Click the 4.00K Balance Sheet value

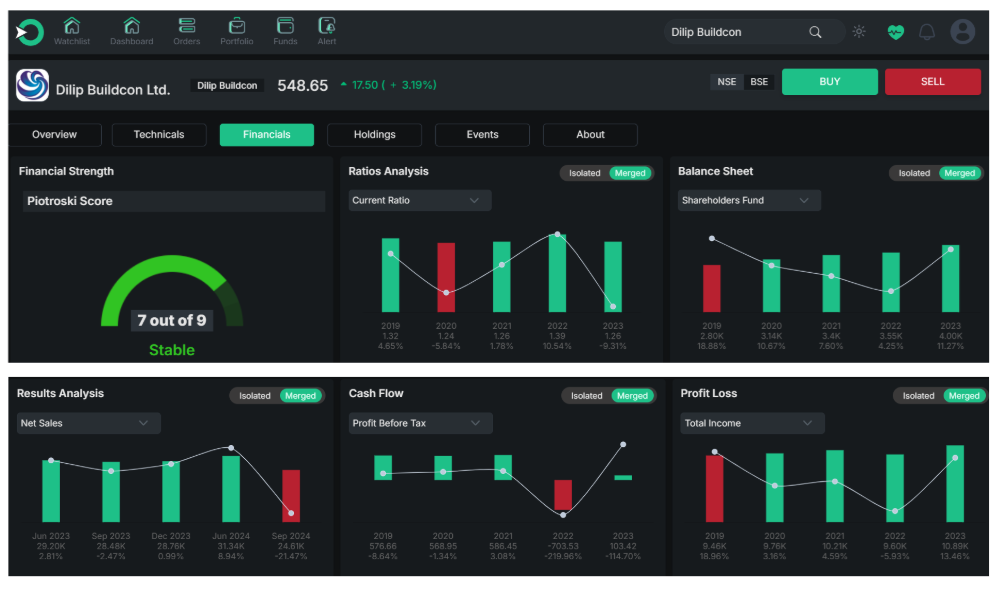click(x=950, y=336)
